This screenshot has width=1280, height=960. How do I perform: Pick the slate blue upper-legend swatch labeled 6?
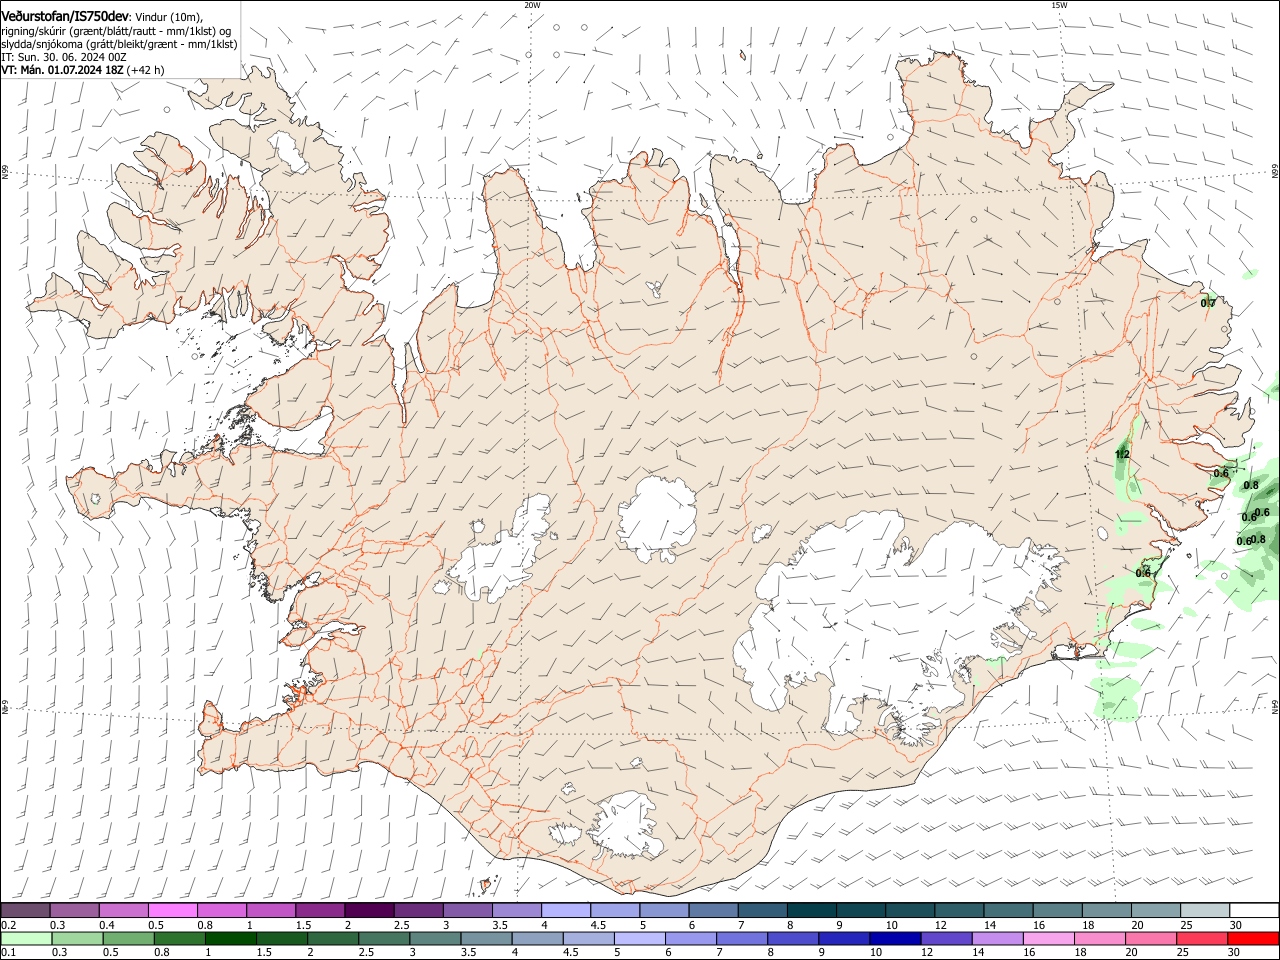click(x=712, y=911)
